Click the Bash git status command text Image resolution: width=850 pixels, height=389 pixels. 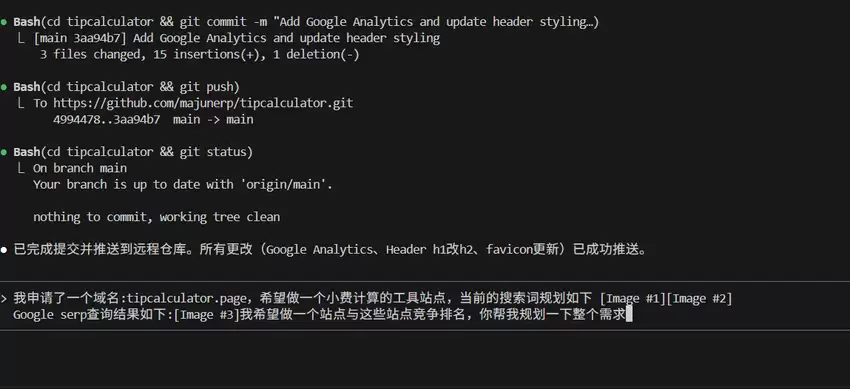point(133,152)
